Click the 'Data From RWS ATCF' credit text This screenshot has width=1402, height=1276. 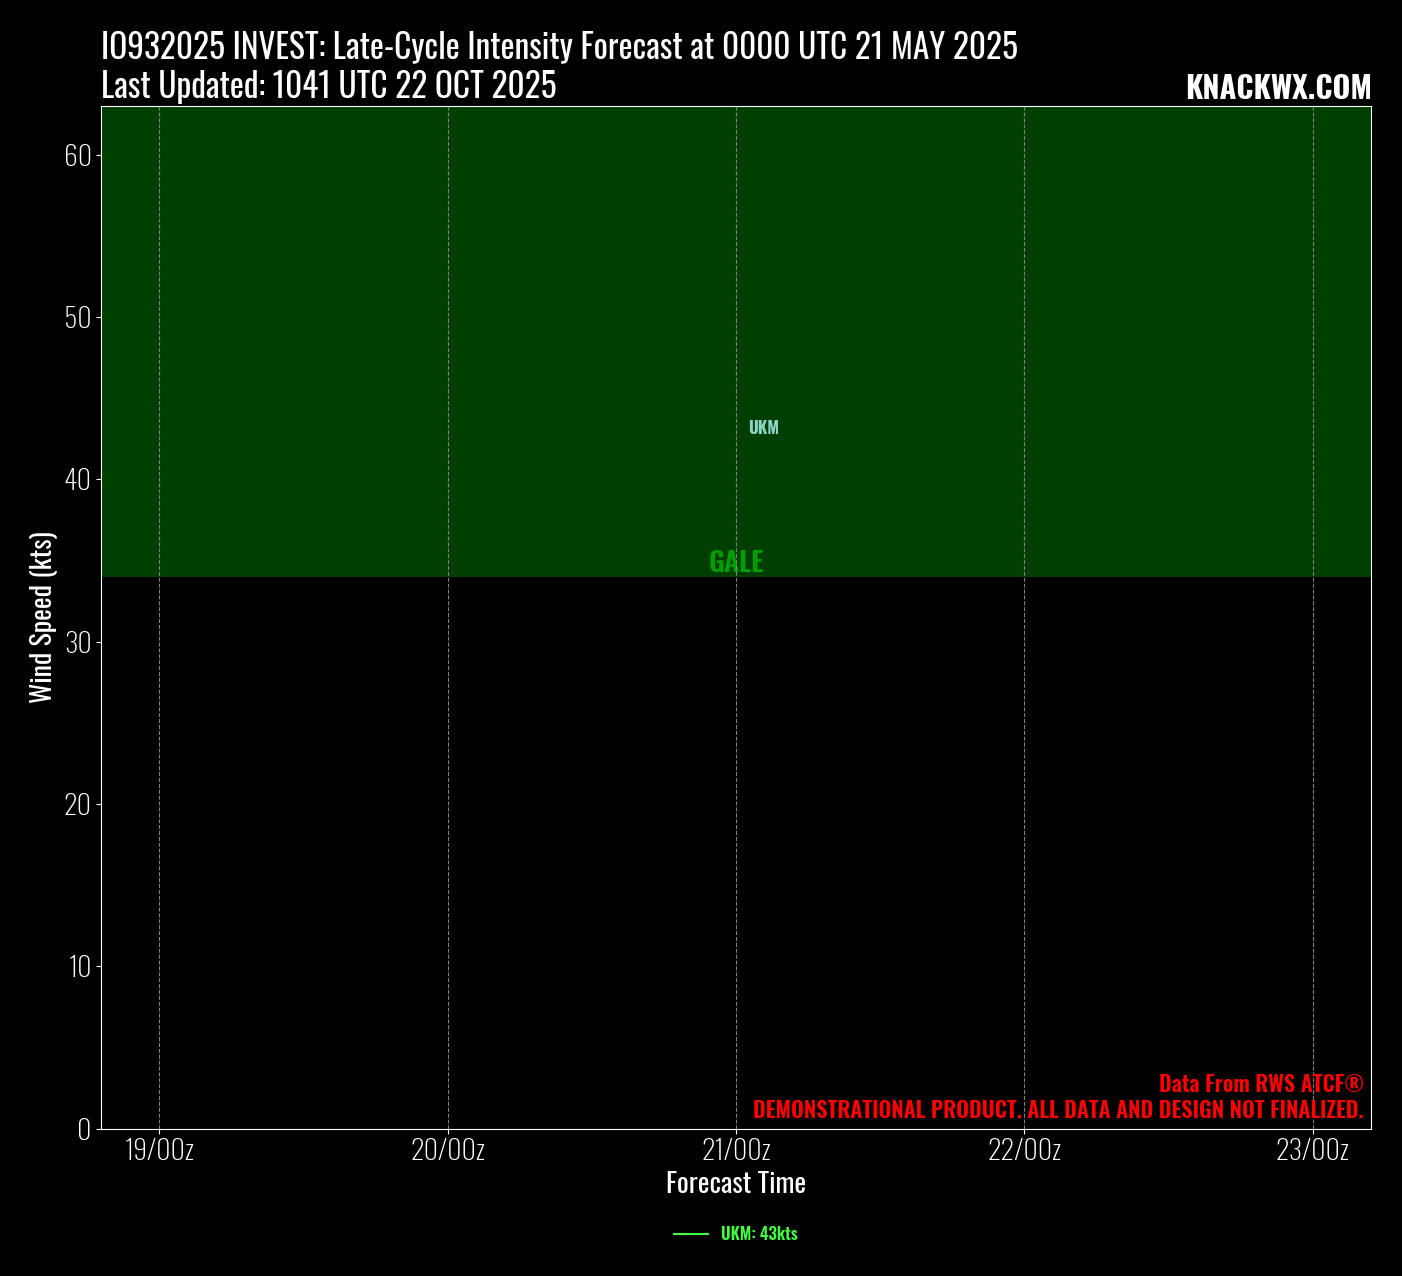[x=1261, y=1083]
